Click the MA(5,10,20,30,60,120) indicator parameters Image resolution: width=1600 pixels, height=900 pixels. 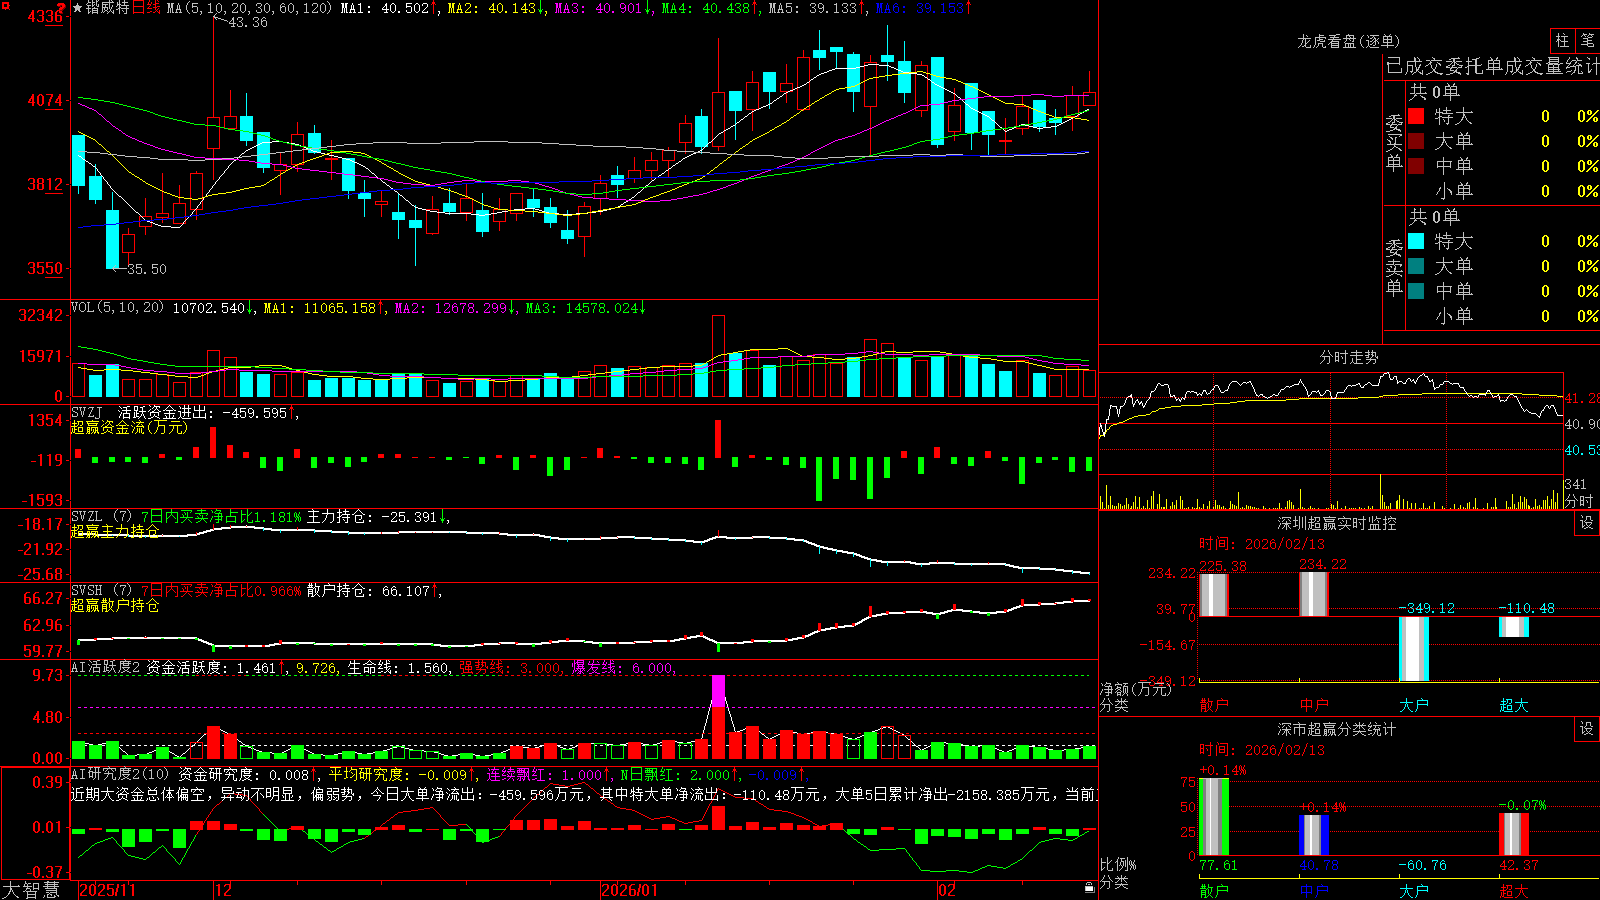click(249, 8)
